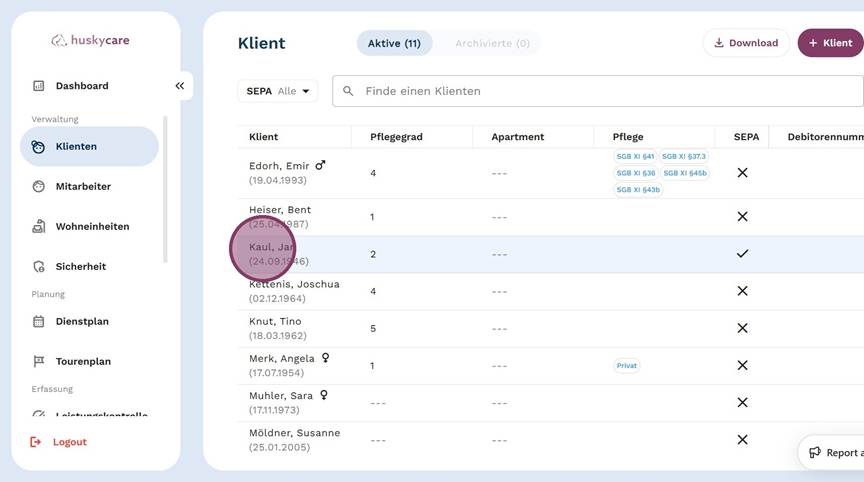Screen dimensions: 864x482
Task: Open the Dashboard icon in sidebar
Action: (39, 86)
